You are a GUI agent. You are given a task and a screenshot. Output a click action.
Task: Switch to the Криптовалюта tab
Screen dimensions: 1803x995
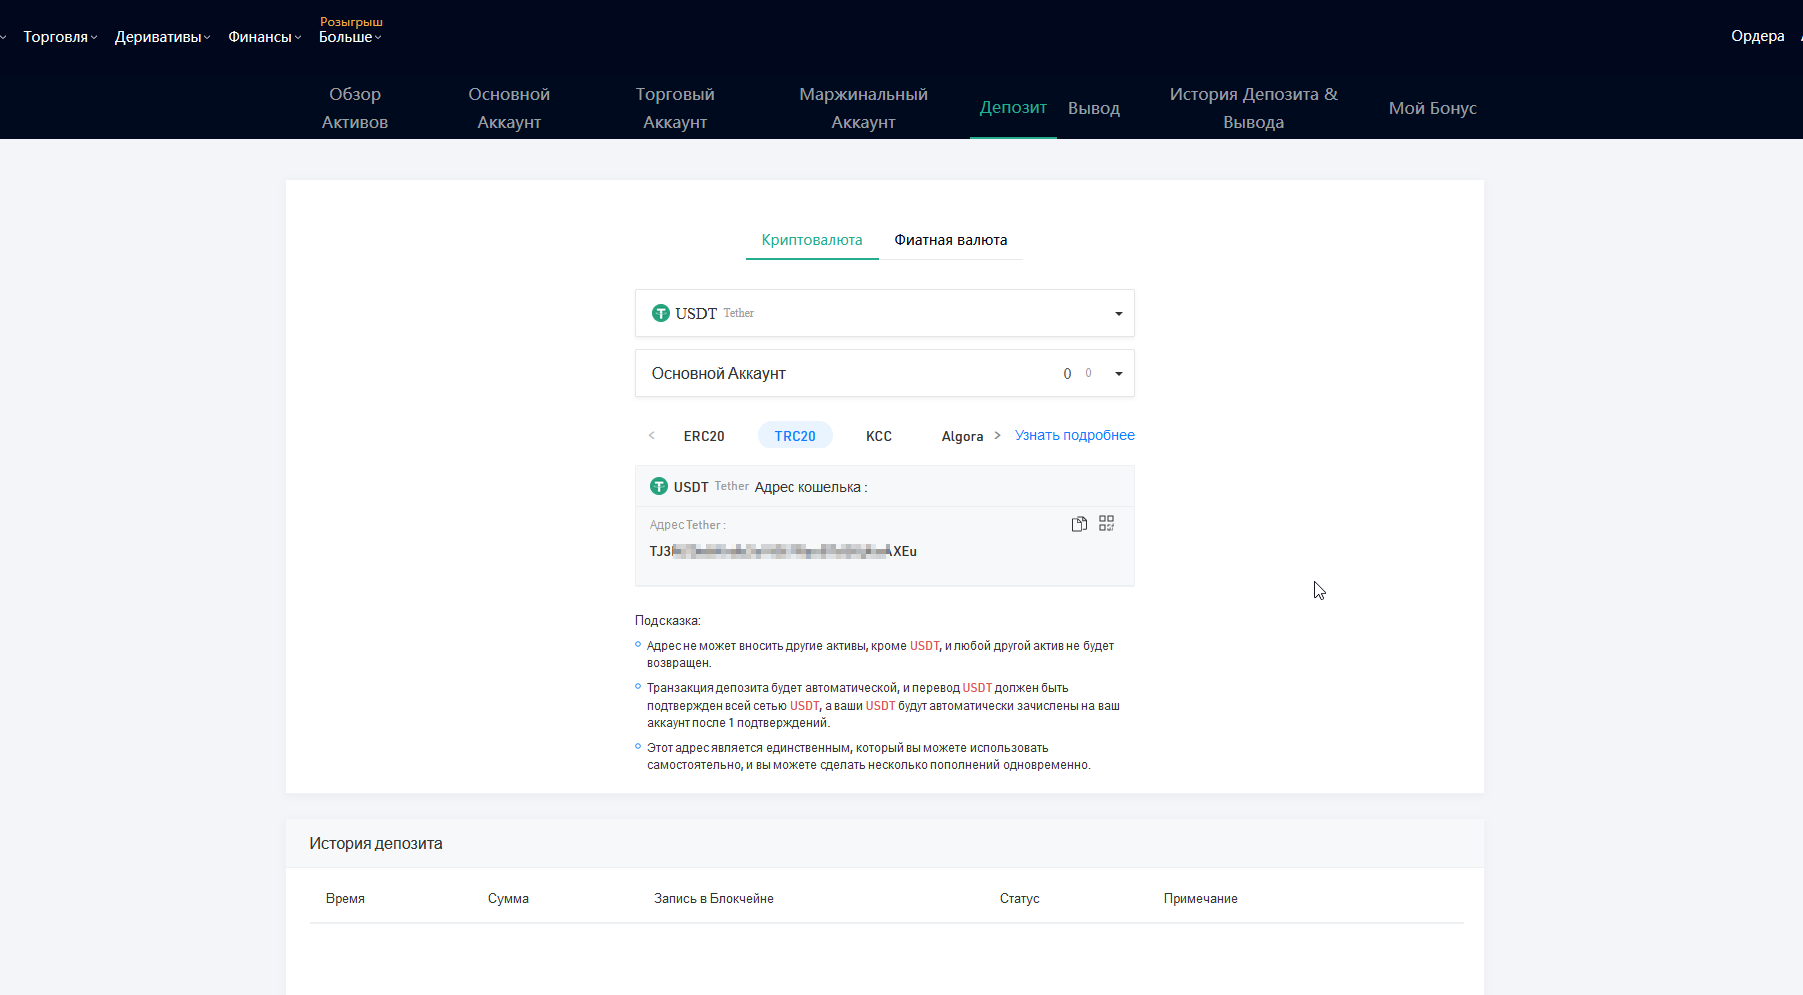(x=811, y=240)
